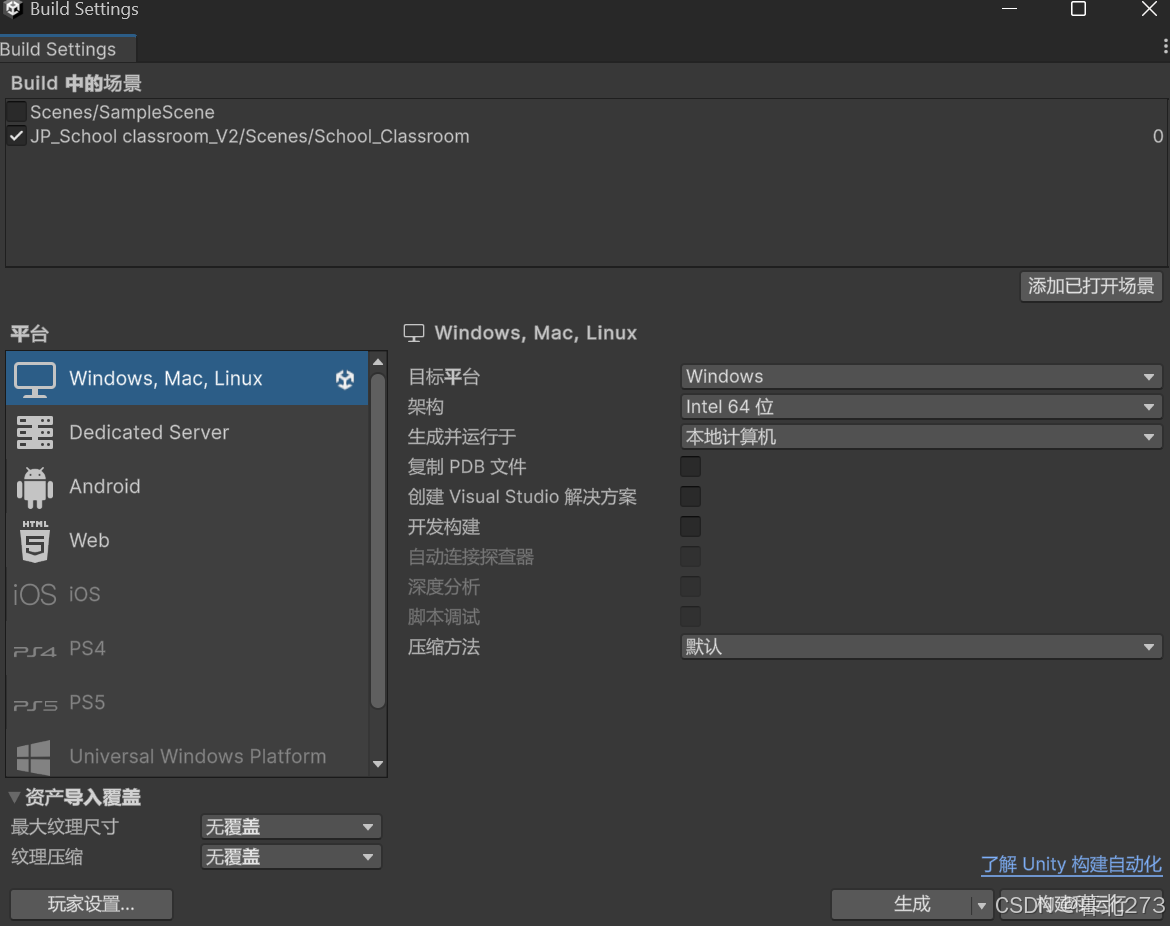Switch to the Build Settings tab
Image resolution: width=1170 pixels, height=926 pixels.
[58, 47]
